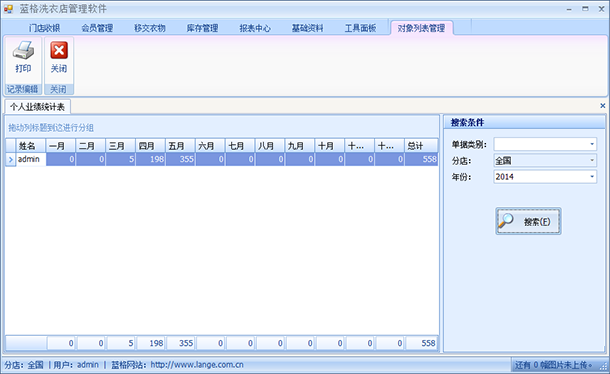Select admin row's 三月 value 5
The height and width of the screenshot is (374, 610).
click(x=121, y=159)
